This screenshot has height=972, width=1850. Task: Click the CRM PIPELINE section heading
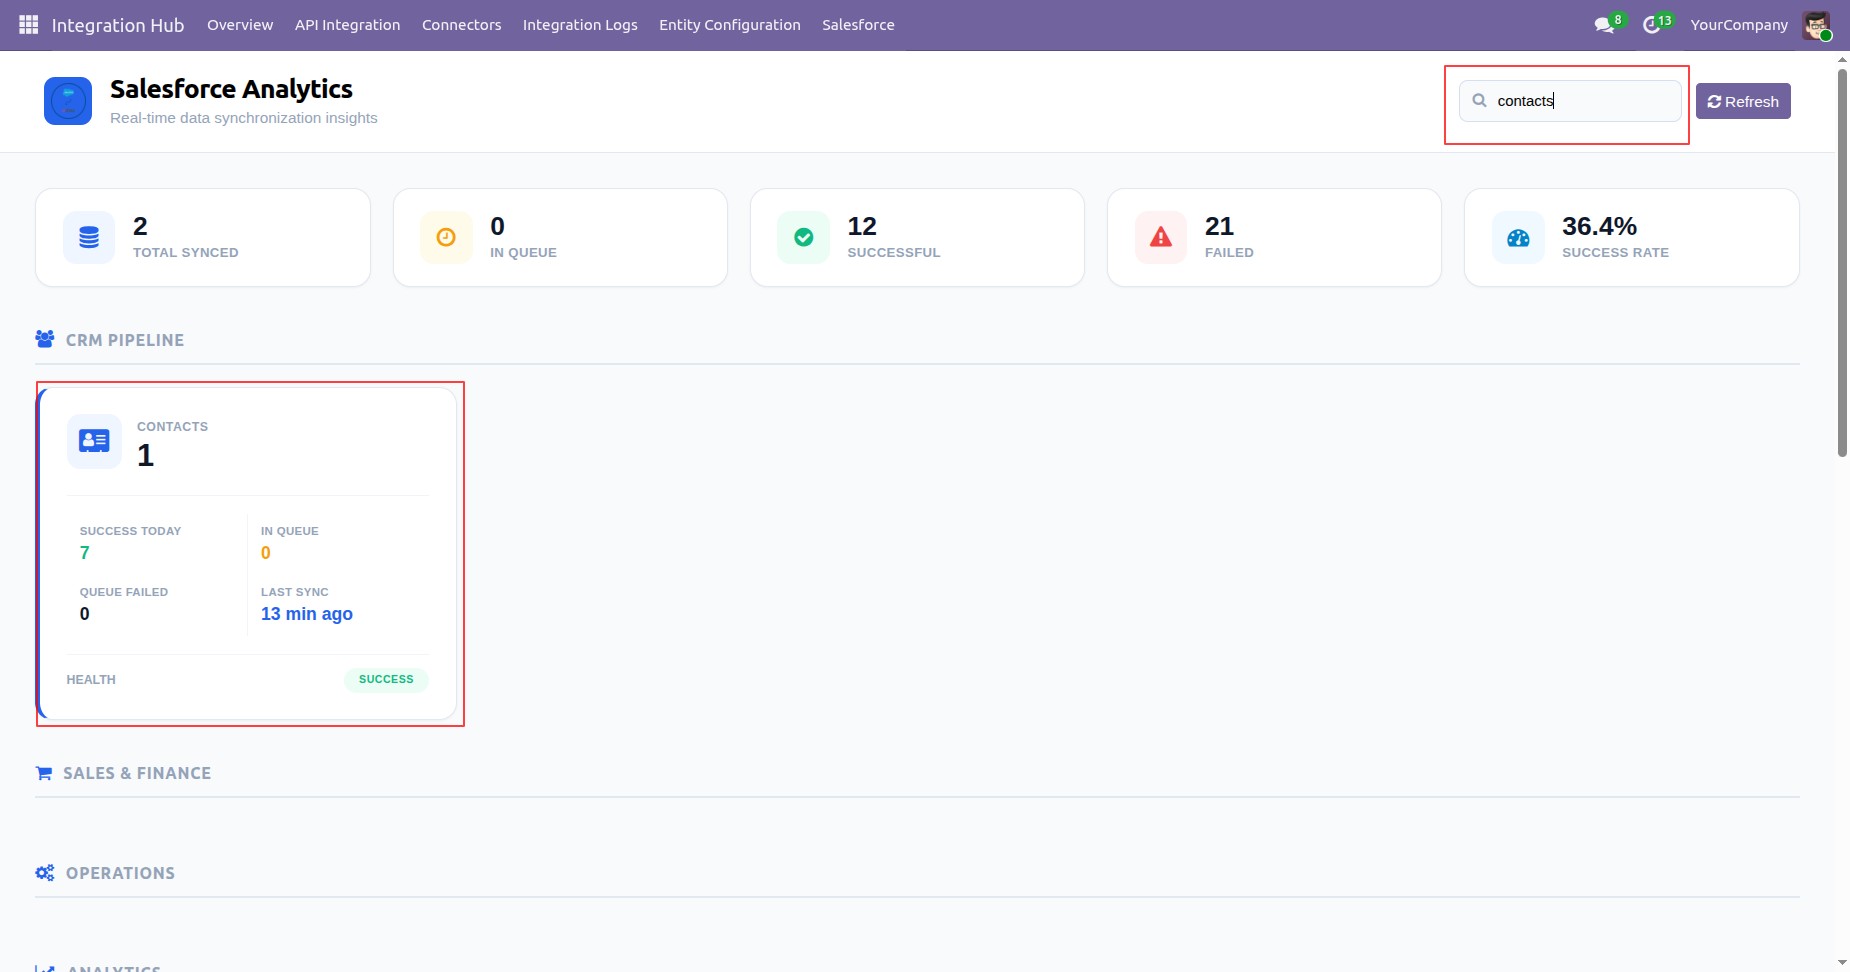(x=125, y=340)
